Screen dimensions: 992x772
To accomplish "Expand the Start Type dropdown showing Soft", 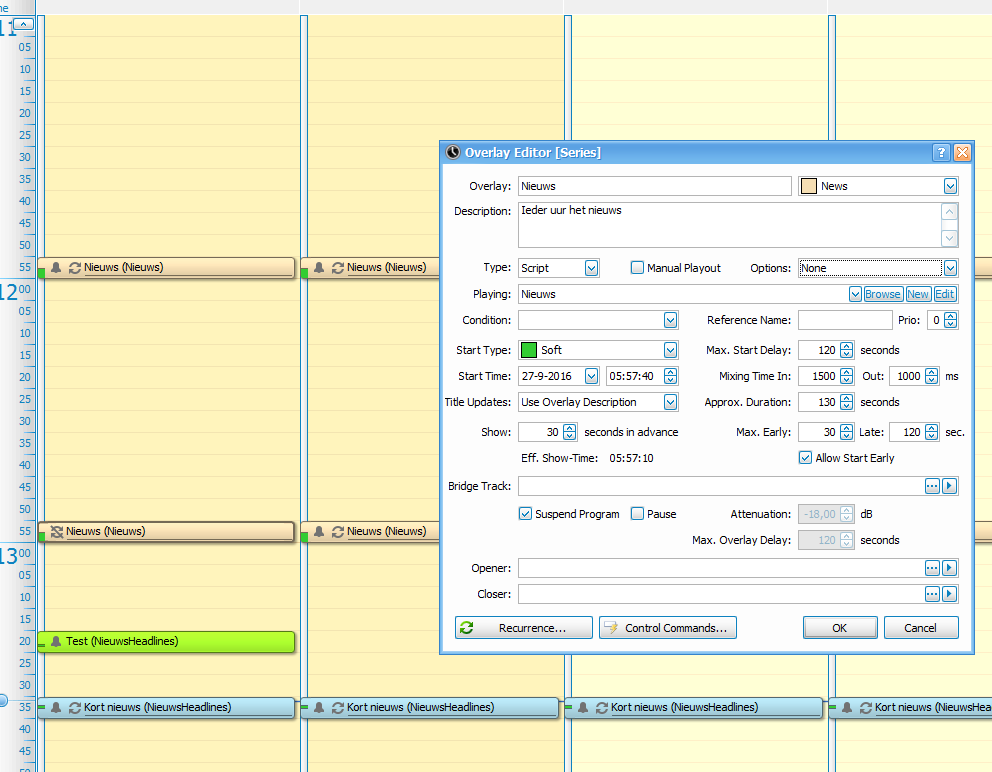I will [670, 350].
